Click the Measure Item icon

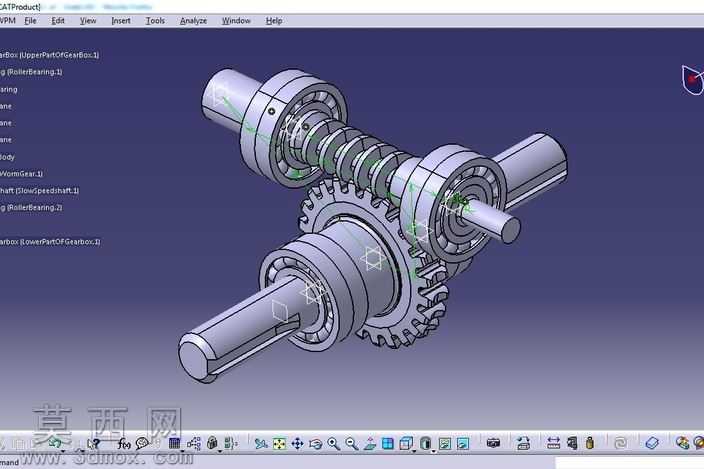(572, 443)
